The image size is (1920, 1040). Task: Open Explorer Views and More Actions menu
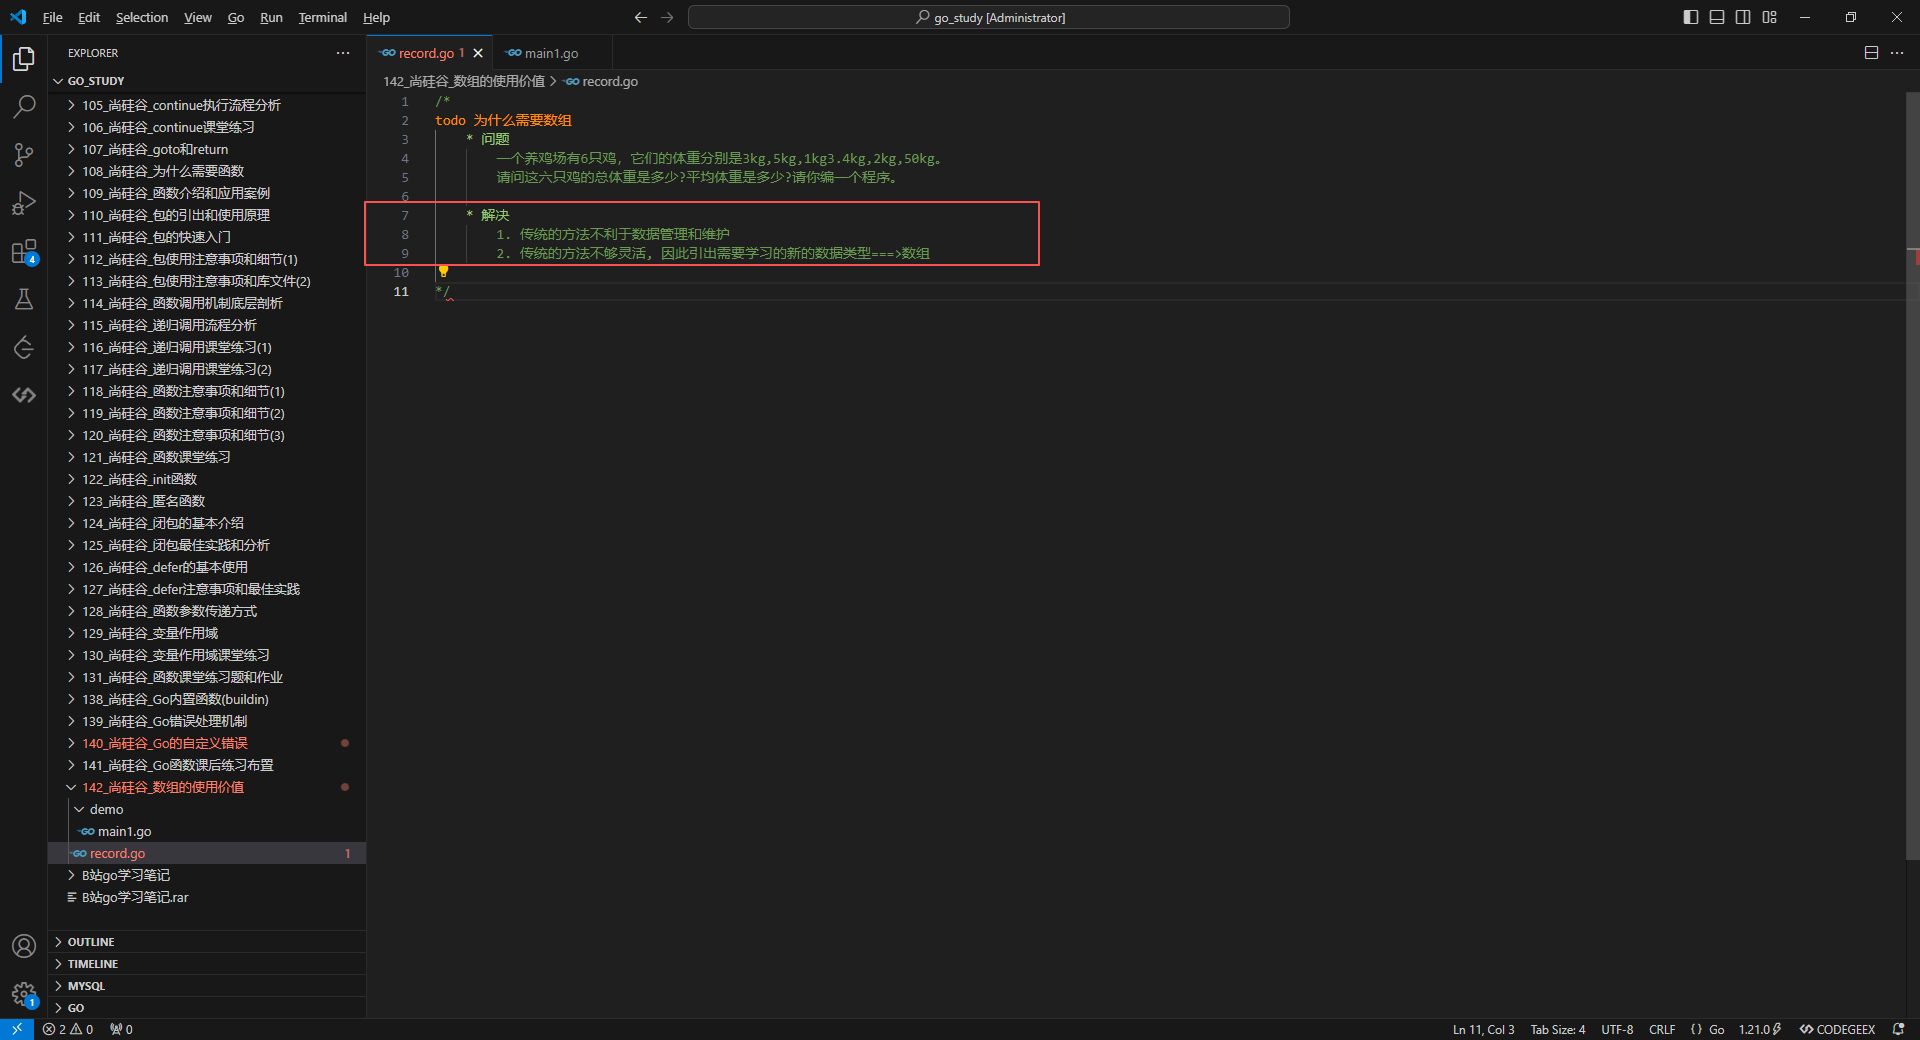coord(343,53)
